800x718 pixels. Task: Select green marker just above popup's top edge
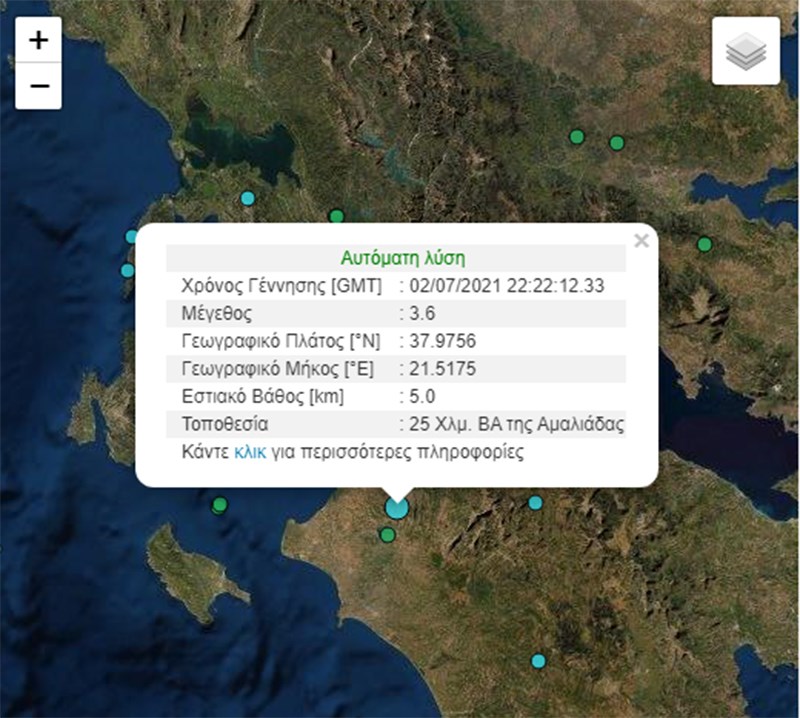pos(337,216)
